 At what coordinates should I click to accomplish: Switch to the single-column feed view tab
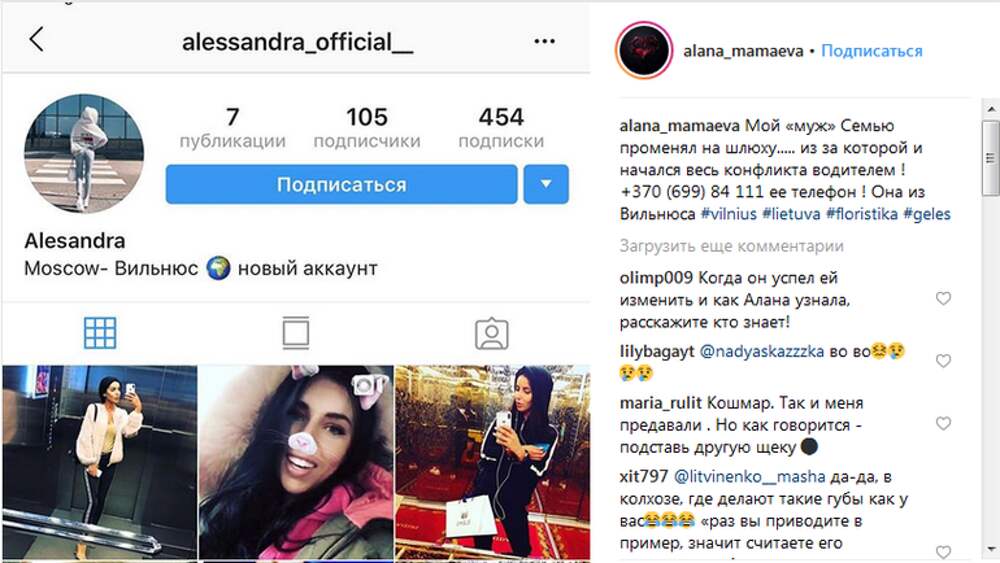click(296, 333)
